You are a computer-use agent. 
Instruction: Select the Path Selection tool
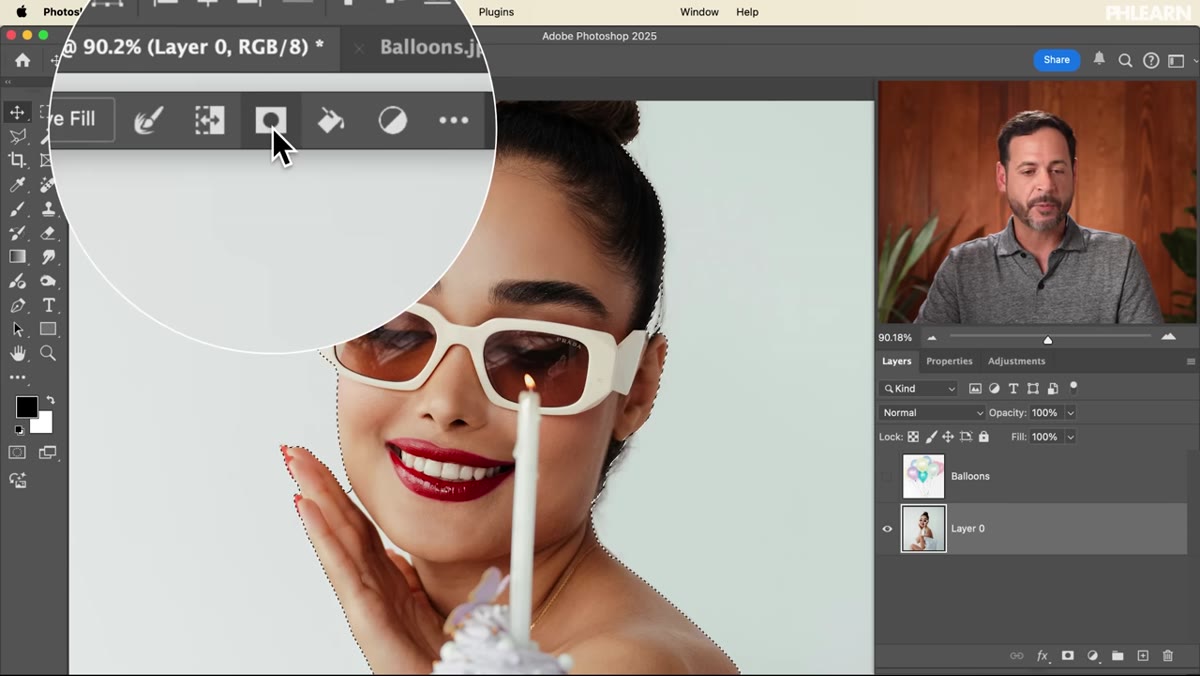(17, 329)
